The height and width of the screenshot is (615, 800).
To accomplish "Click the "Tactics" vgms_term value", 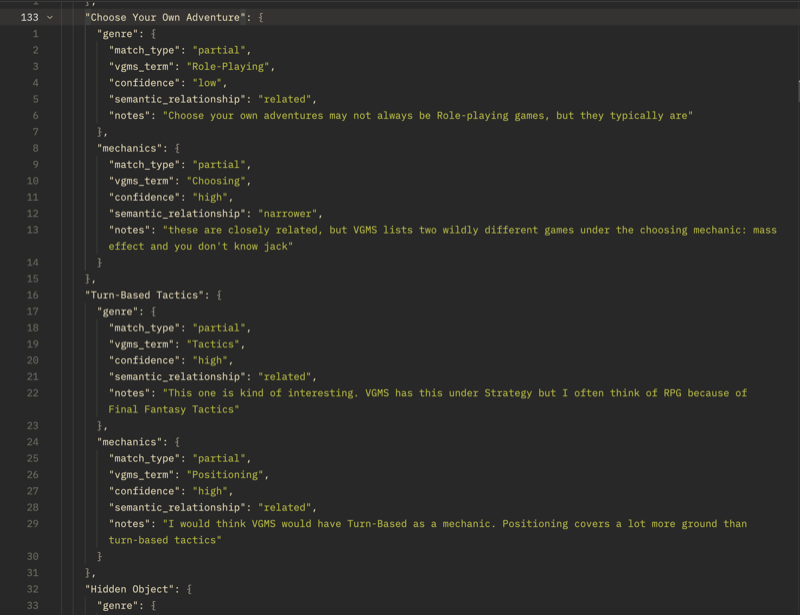I will click(213, 344).
